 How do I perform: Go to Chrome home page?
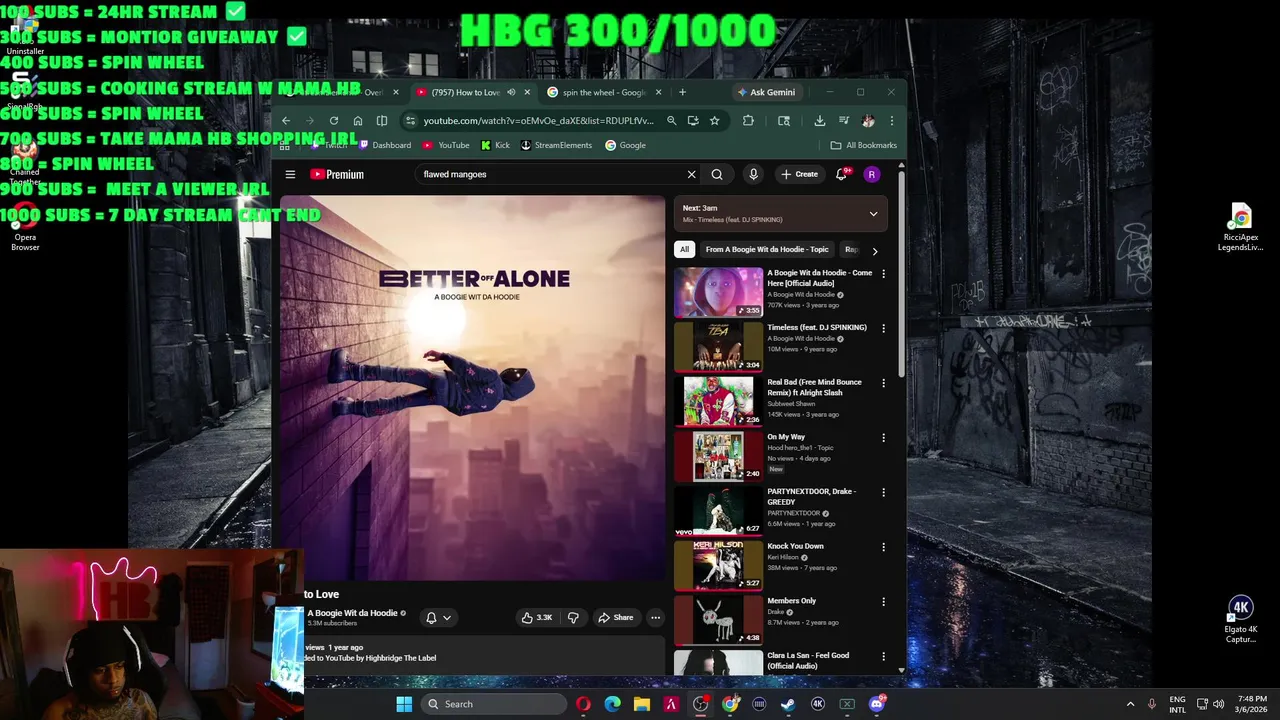358,120
